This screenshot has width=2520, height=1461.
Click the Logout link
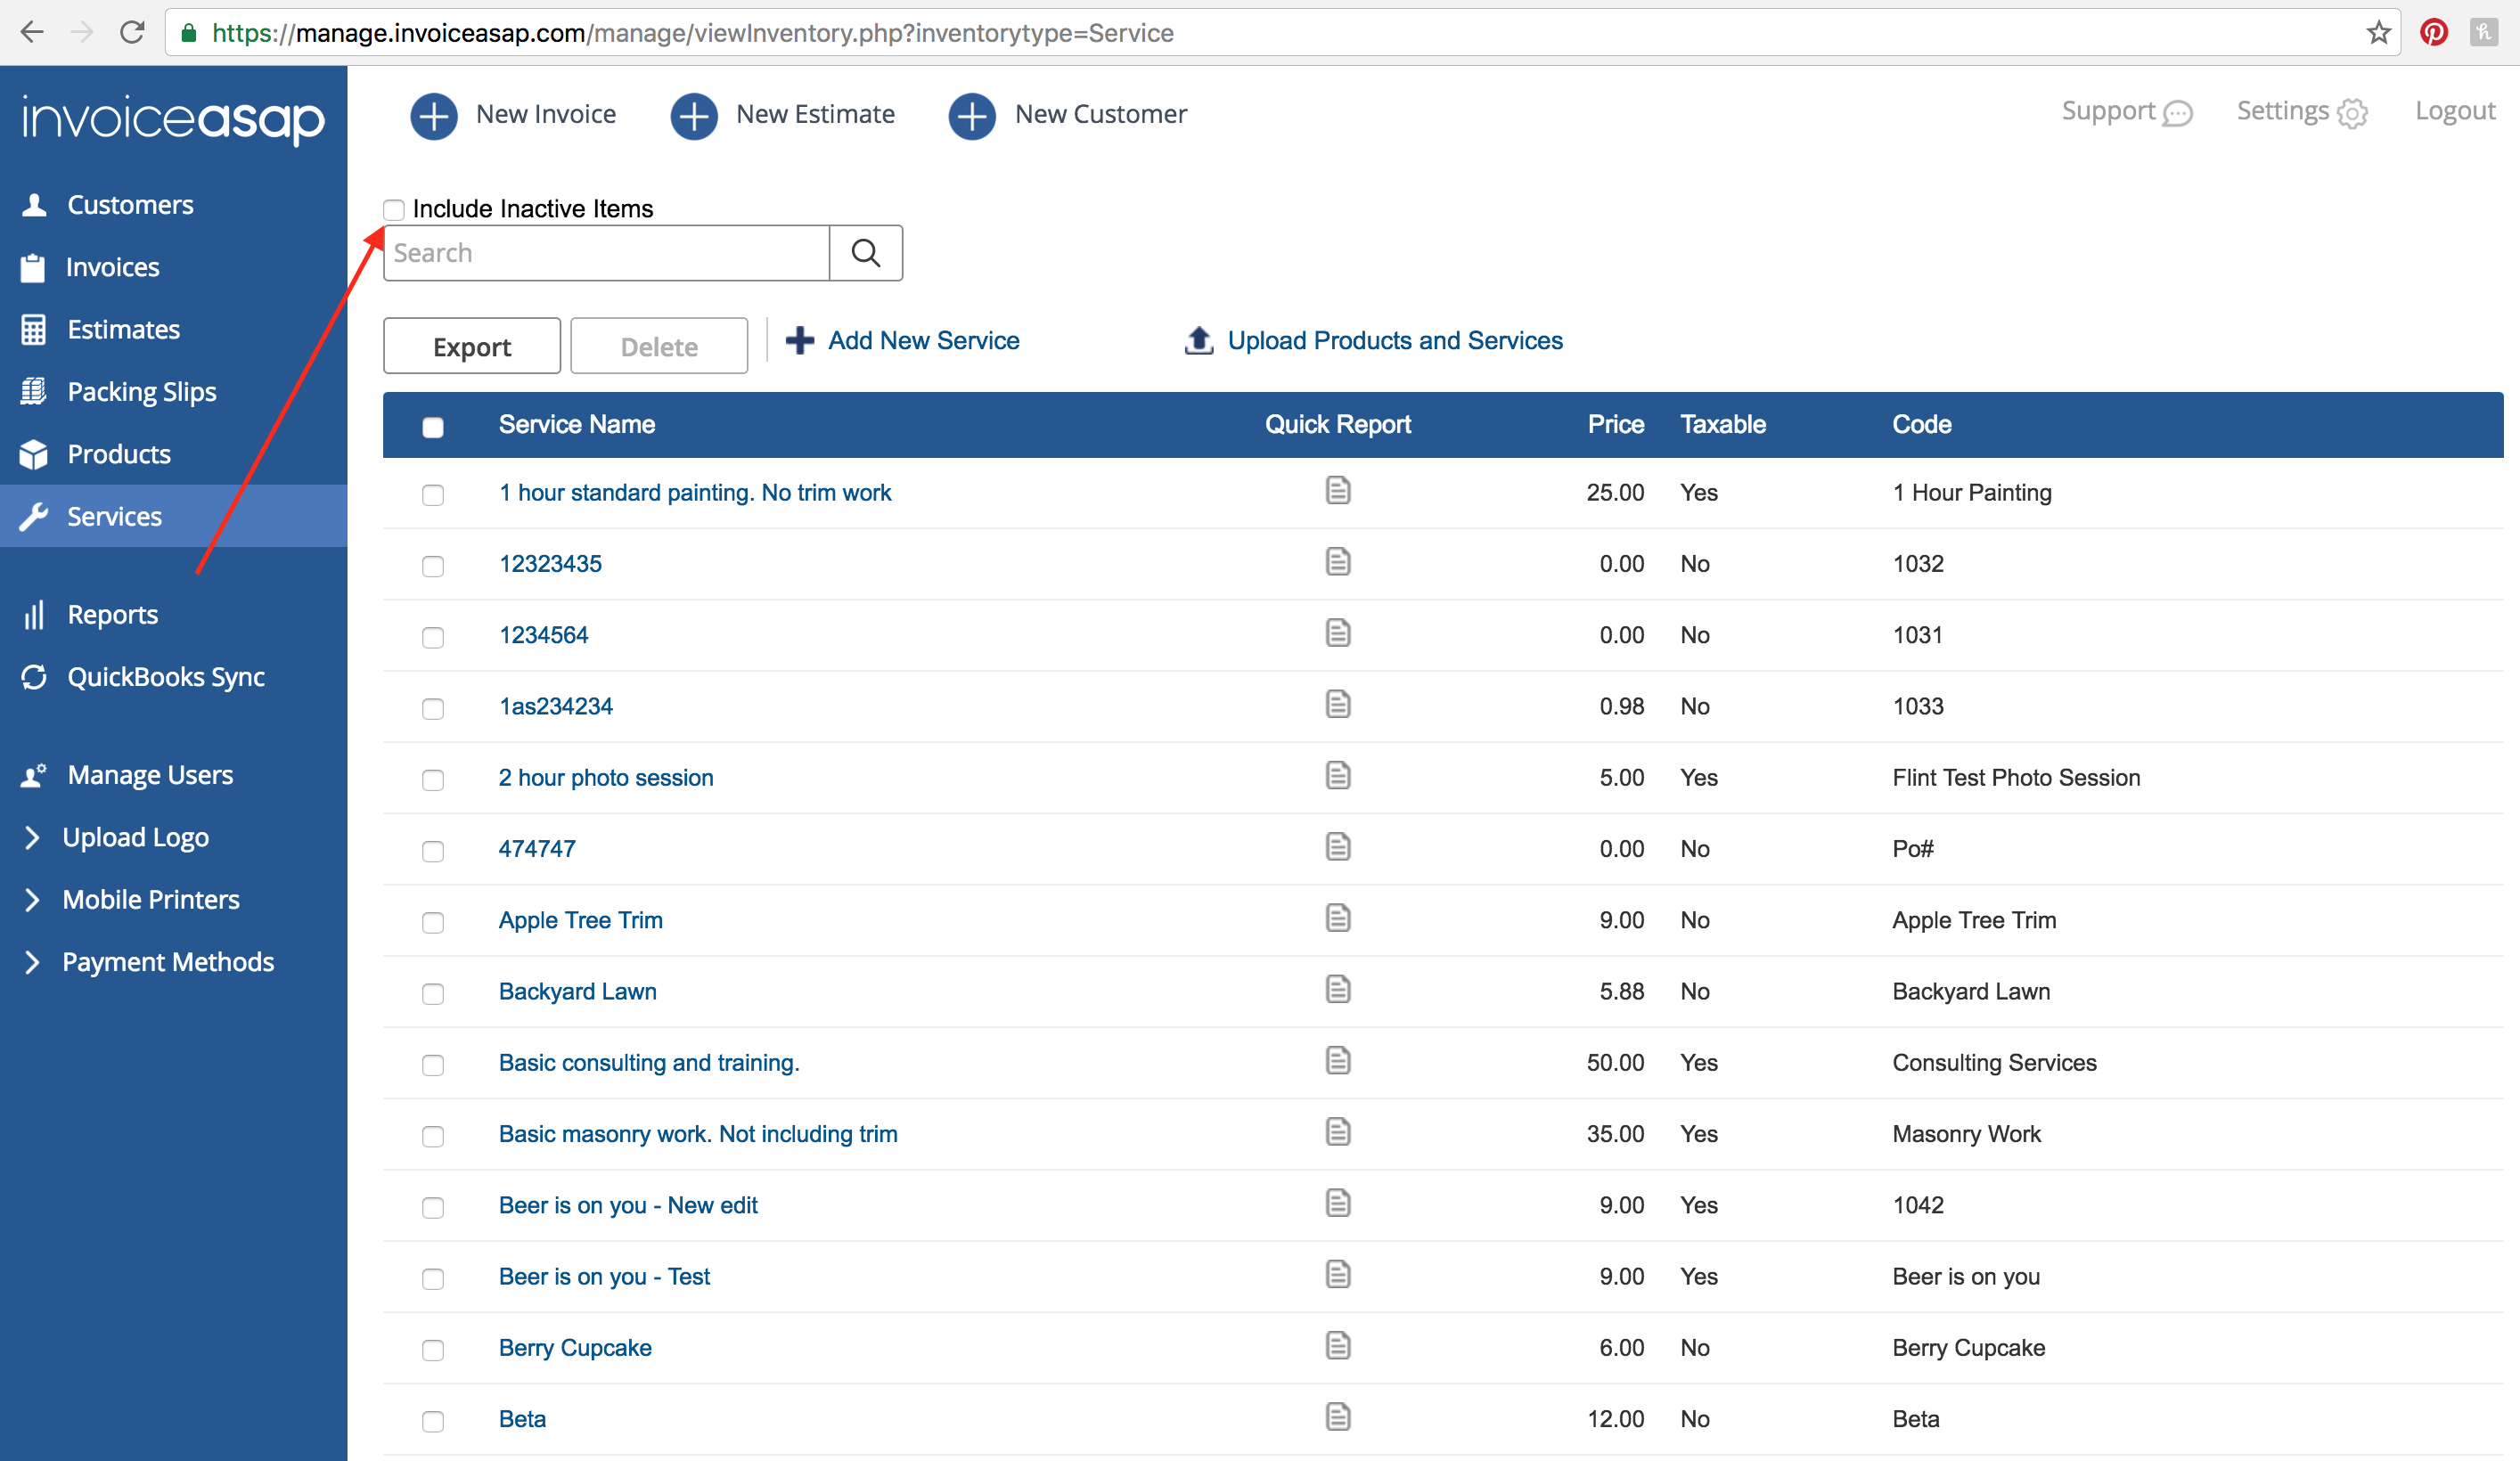[x=2455, y=111]
